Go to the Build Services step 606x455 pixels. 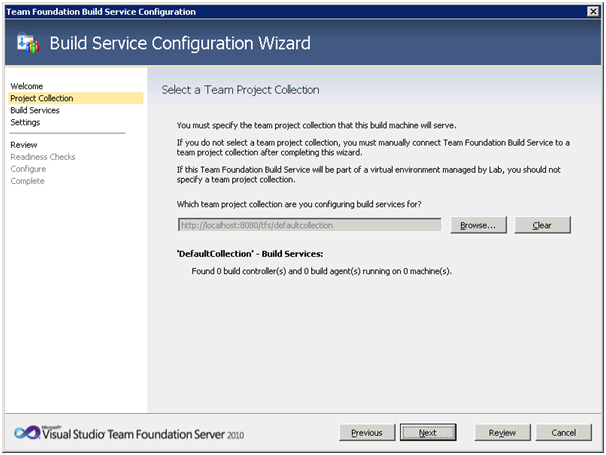[35, 110]
